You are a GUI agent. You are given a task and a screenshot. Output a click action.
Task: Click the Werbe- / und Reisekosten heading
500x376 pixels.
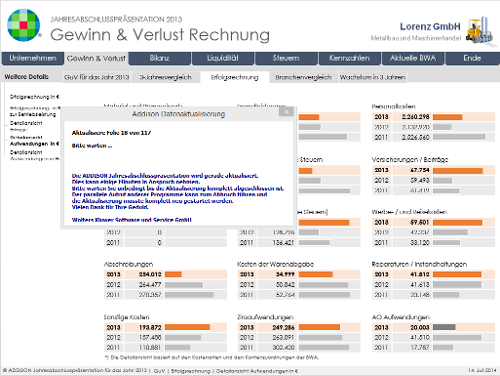pyautogui.click(x=409, y=212)
